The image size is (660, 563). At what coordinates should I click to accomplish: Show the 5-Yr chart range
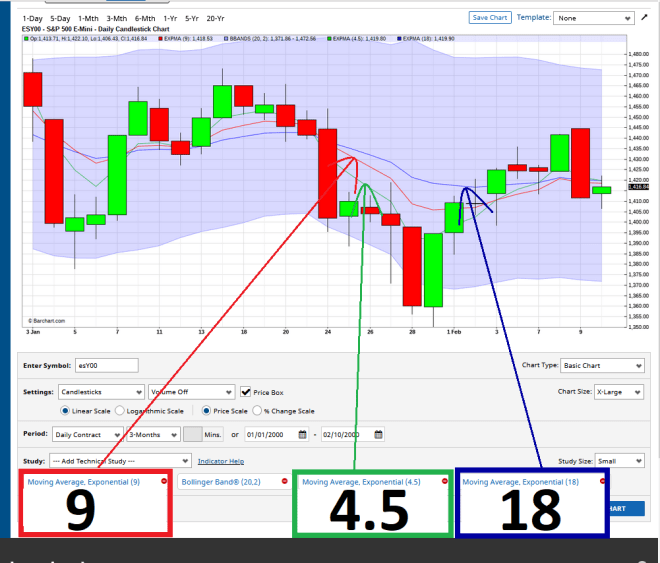click(x=192, y=19)
